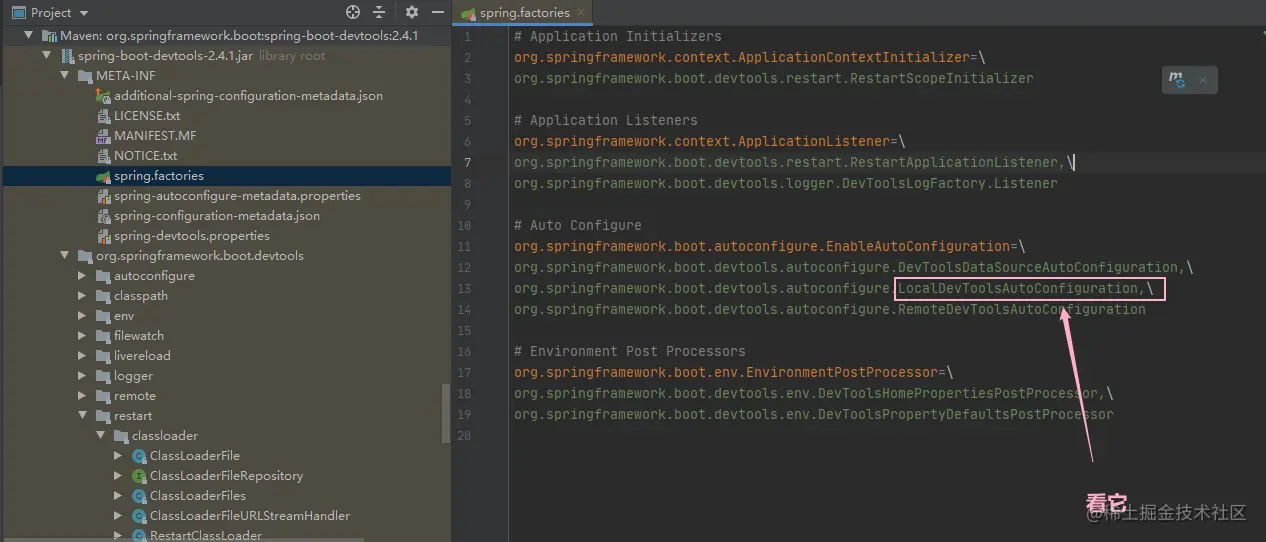Select ClassLoaderFileURLStreamHandler in the tree

pyautogui.click(x=249, y=516)
